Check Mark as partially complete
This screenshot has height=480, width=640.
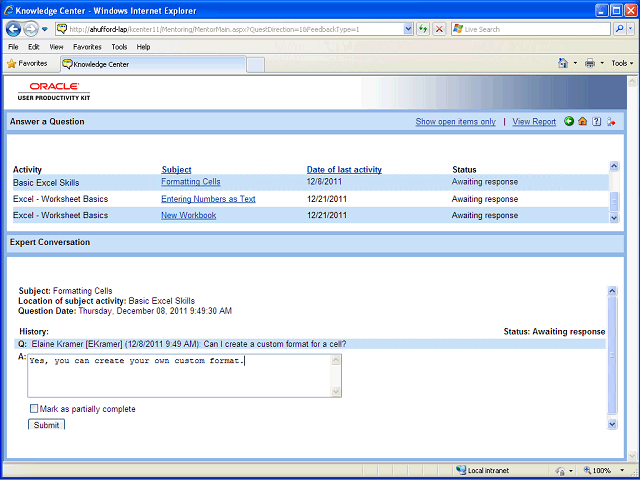pyautogui.click(x=34, y=409)
